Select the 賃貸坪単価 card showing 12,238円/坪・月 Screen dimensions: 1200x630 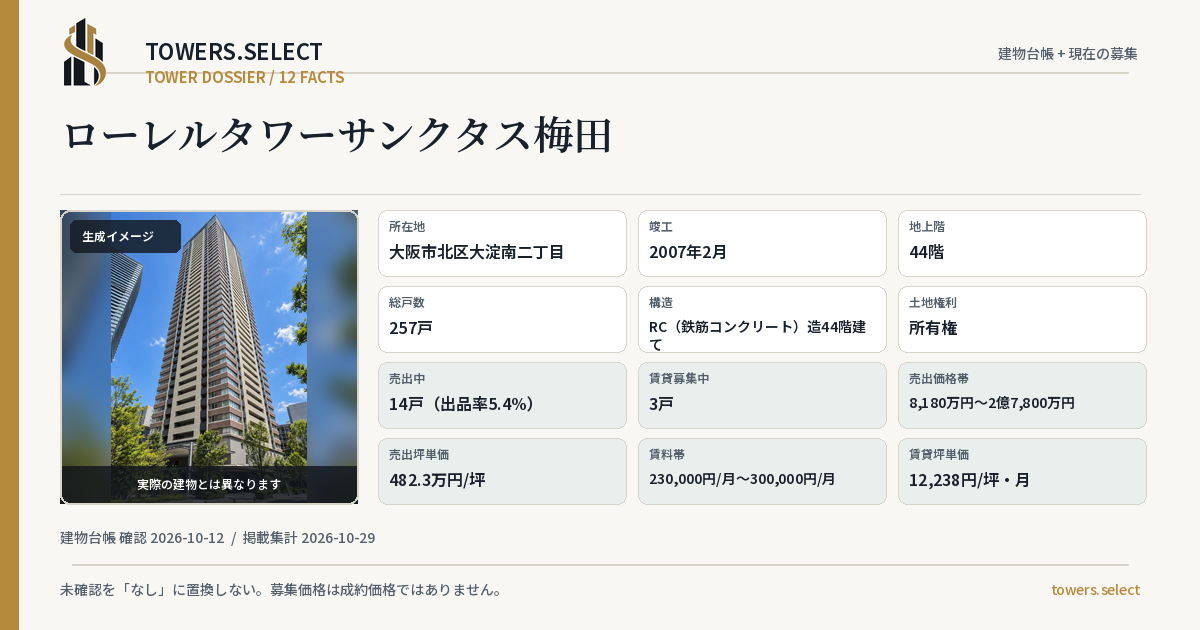coord(1022,471)
